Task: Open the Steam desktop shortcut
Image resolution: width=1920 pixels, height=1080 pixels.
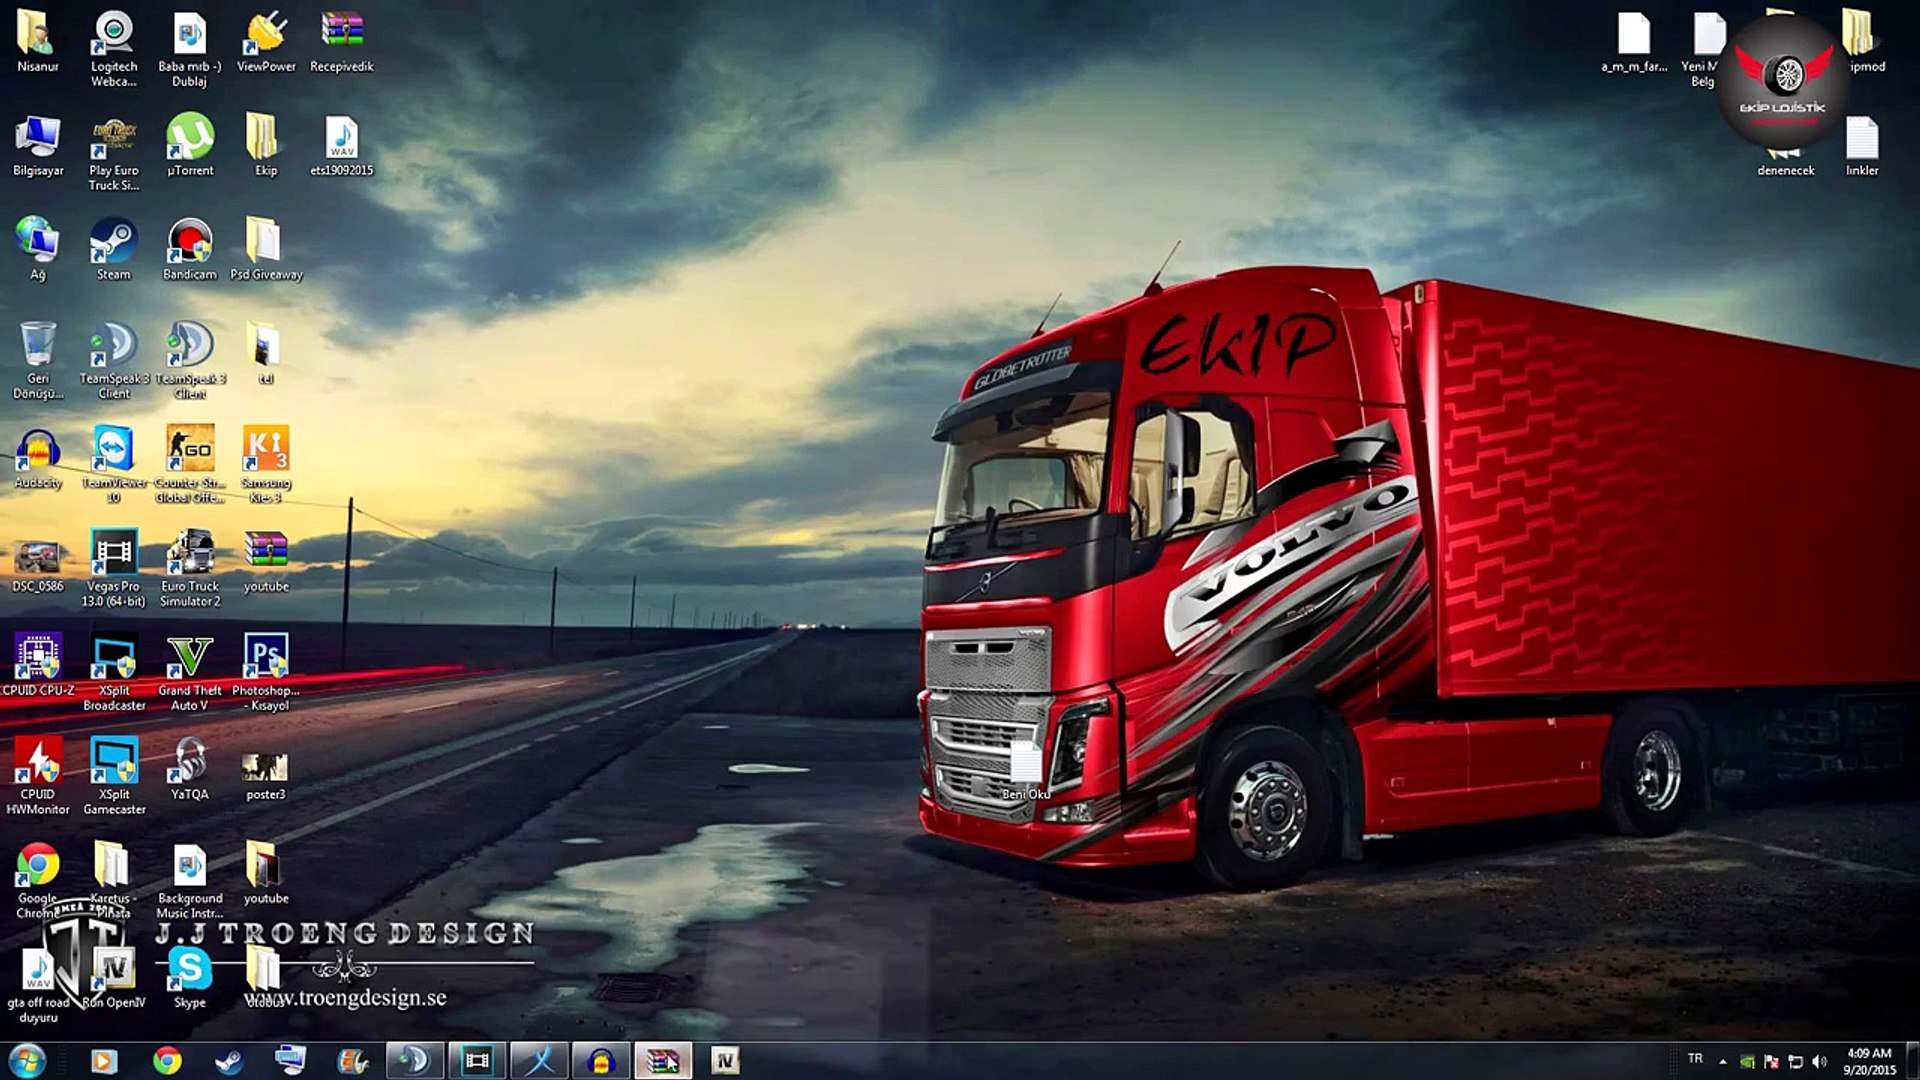Action: tap(113, 249)
